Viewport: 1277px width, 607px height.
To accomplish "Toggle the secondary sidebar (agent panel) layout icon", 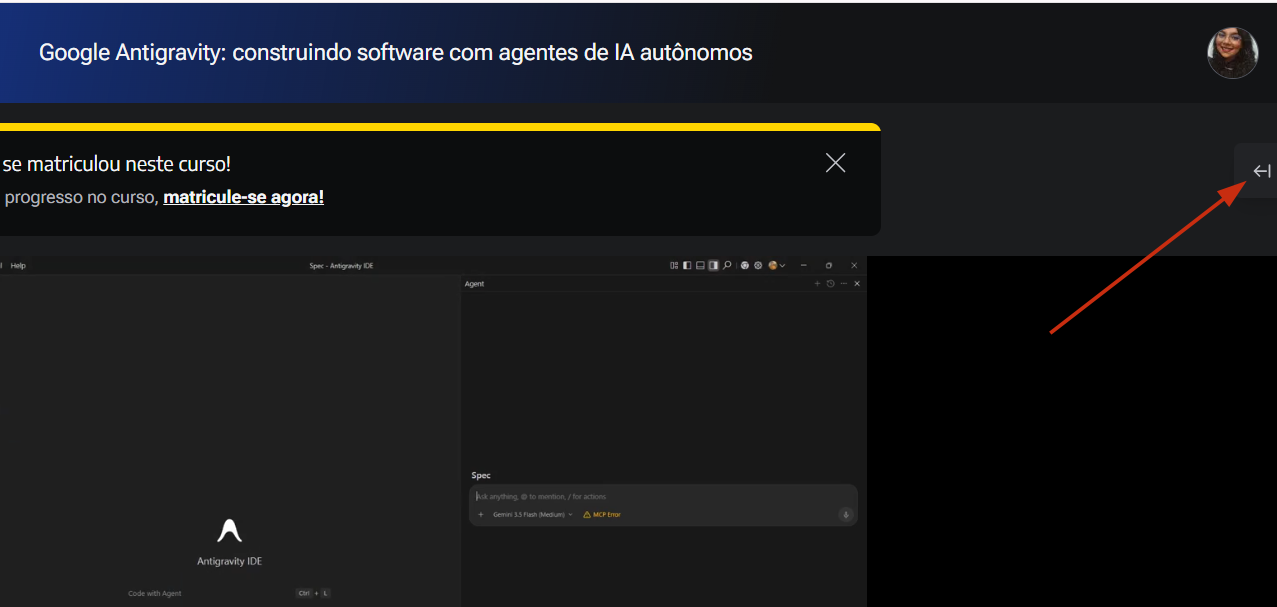I will pyautogui.click(x=713, y=265).
